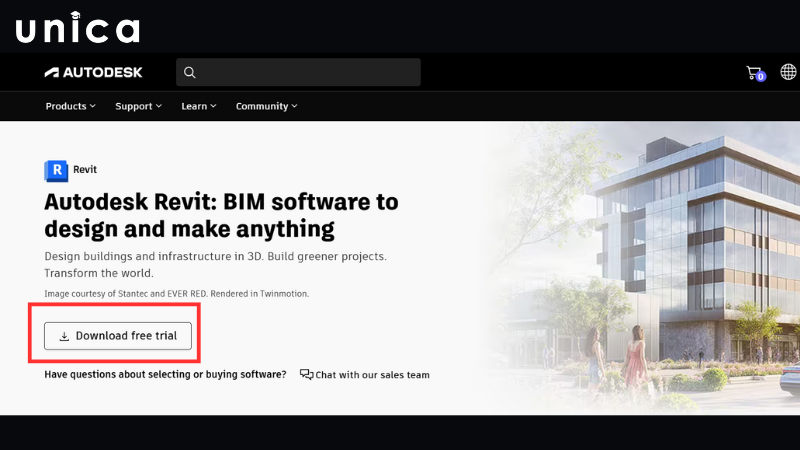Click the Revit product icon
Screen dimensions: 800x450
(56, 170)
